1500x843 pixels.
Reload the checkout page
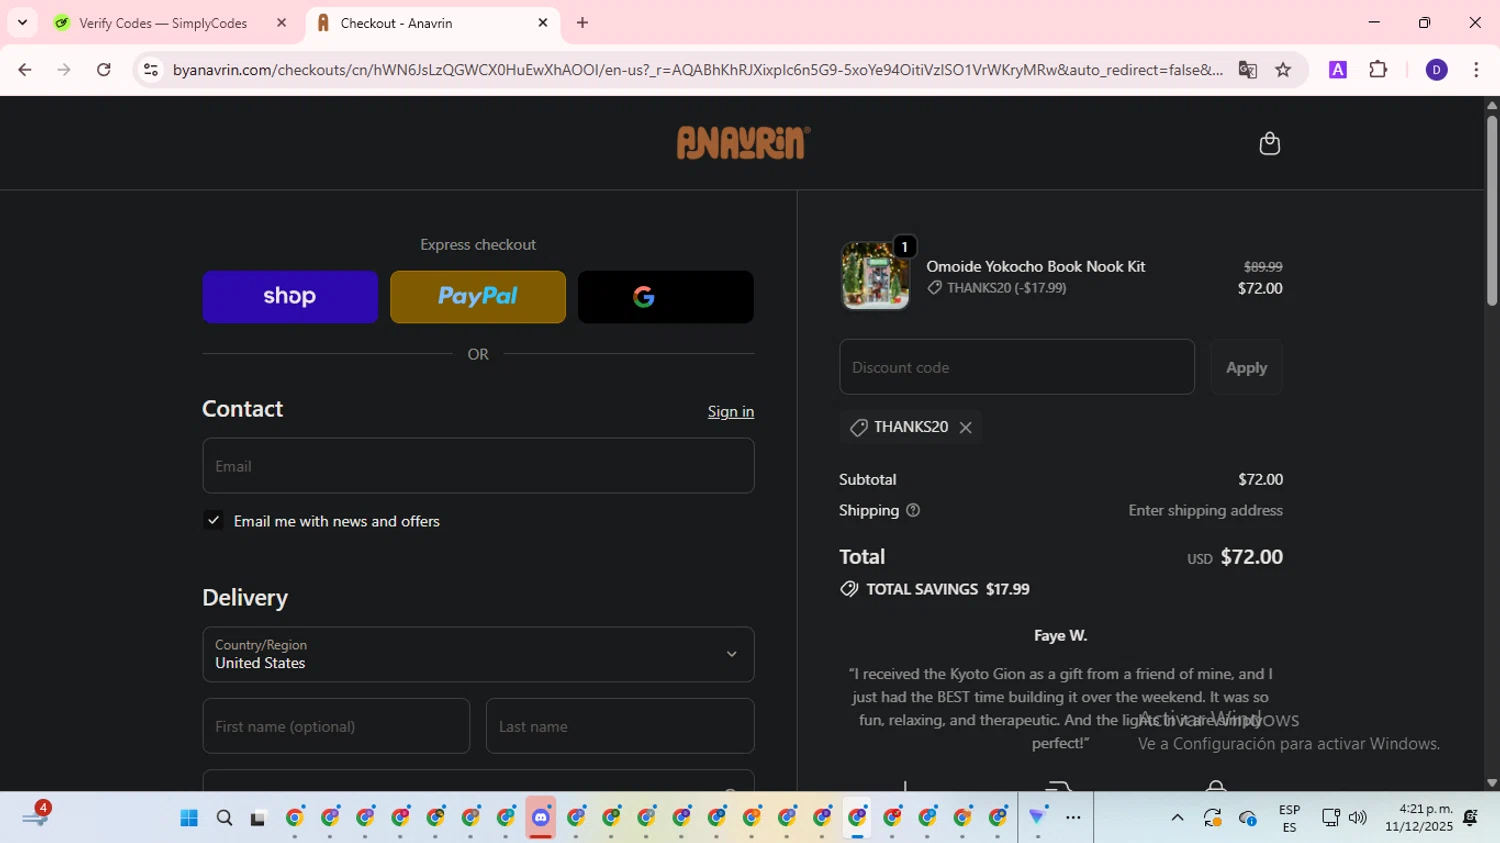(x=104, y=70)
